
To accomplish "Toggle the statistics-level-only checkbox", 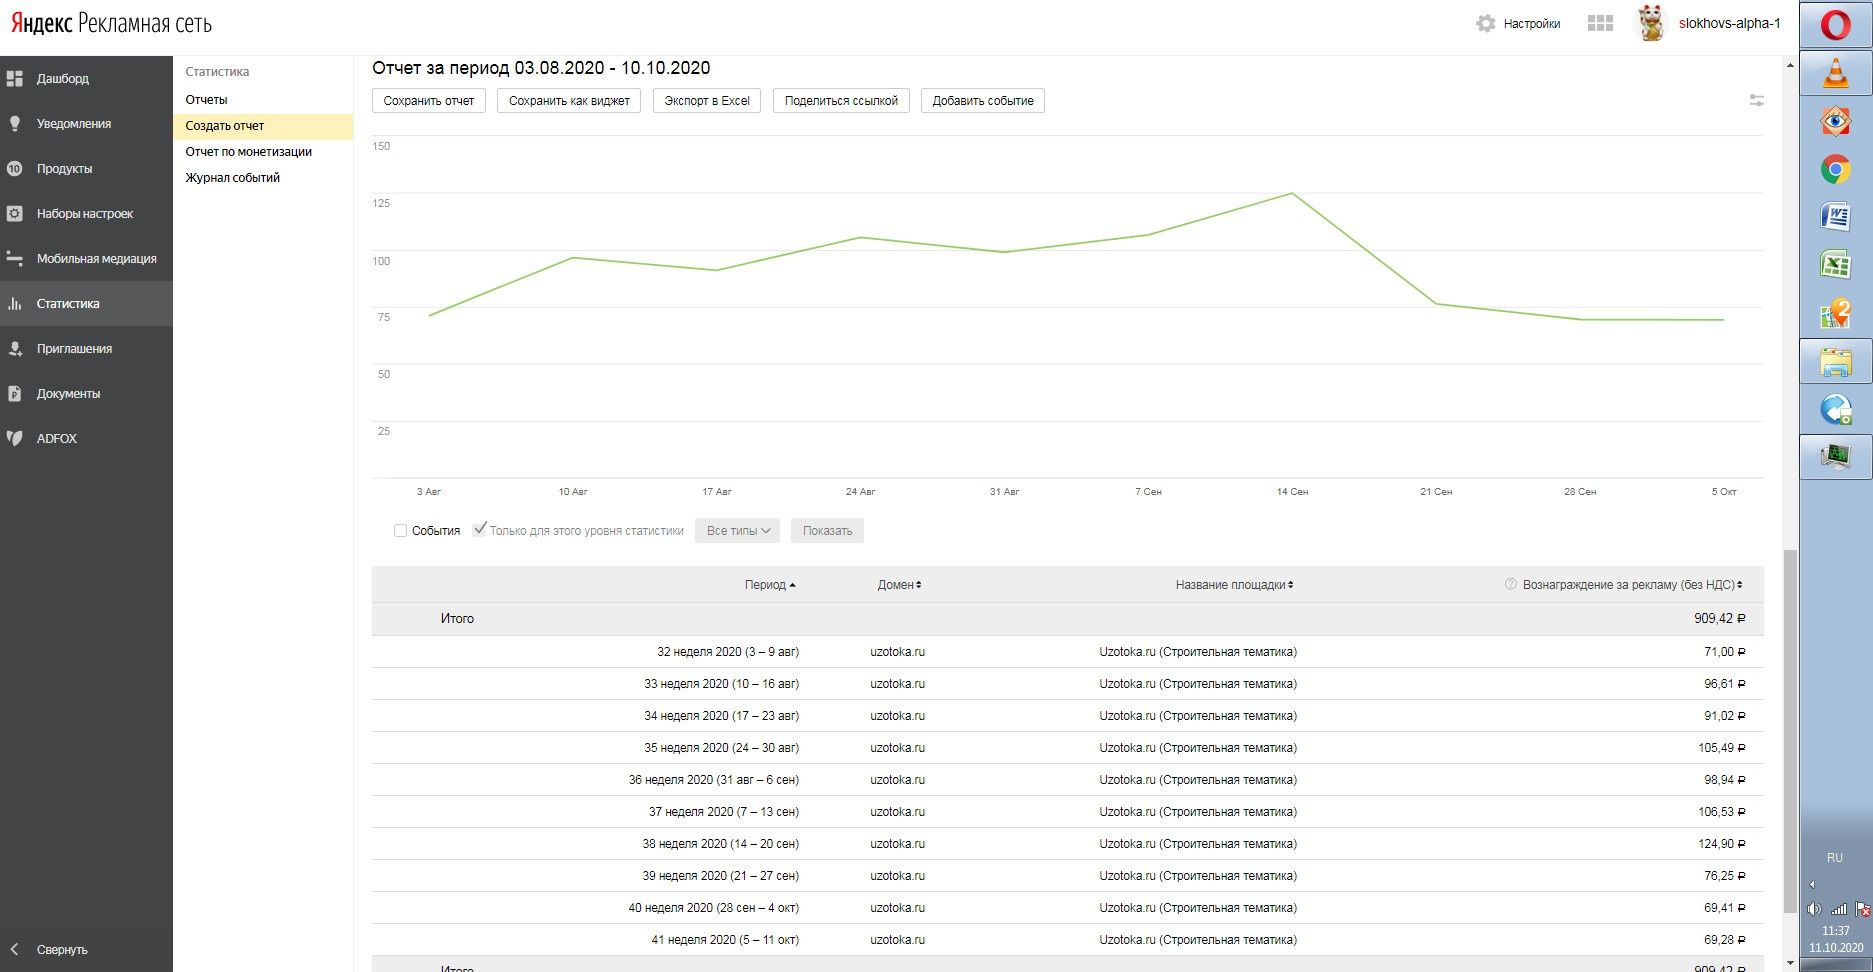I will [x=480, y=530].
